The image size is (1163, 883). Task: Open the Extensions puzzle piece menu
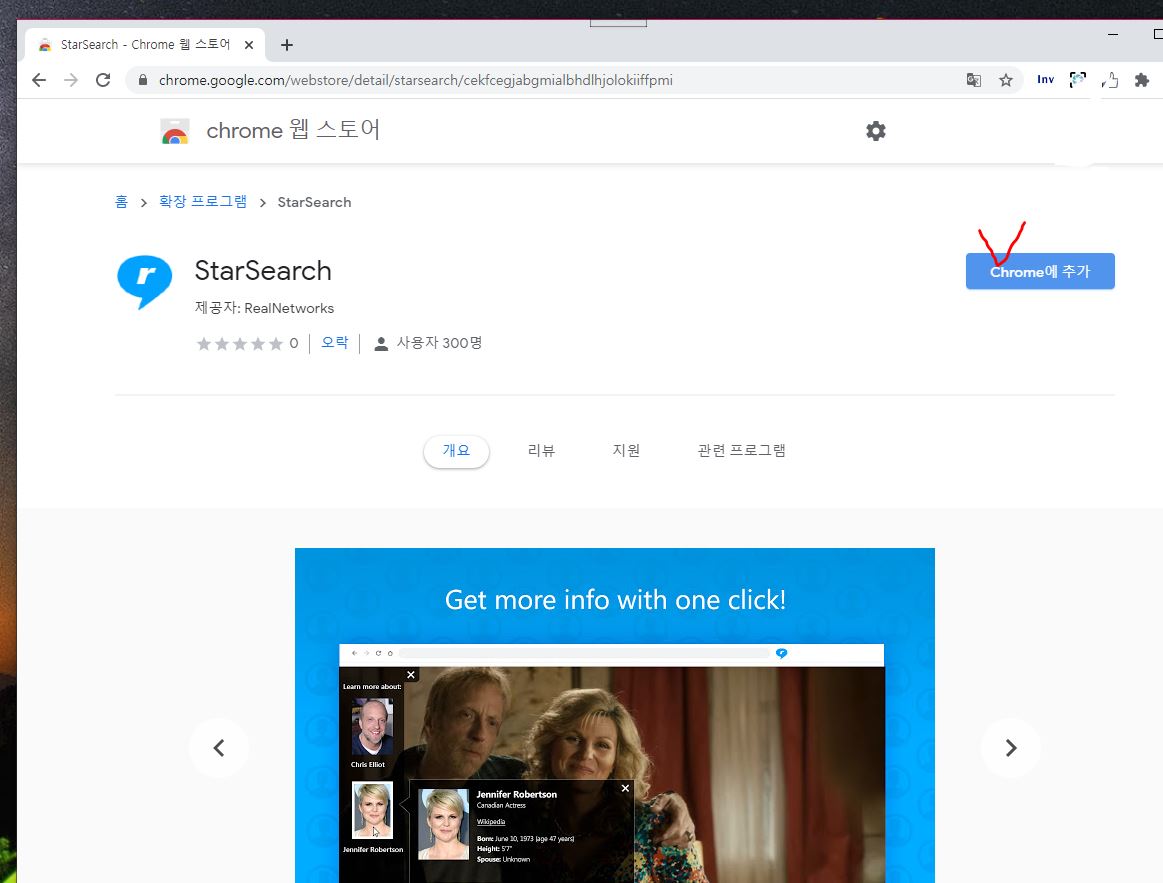click(1142, 80)
